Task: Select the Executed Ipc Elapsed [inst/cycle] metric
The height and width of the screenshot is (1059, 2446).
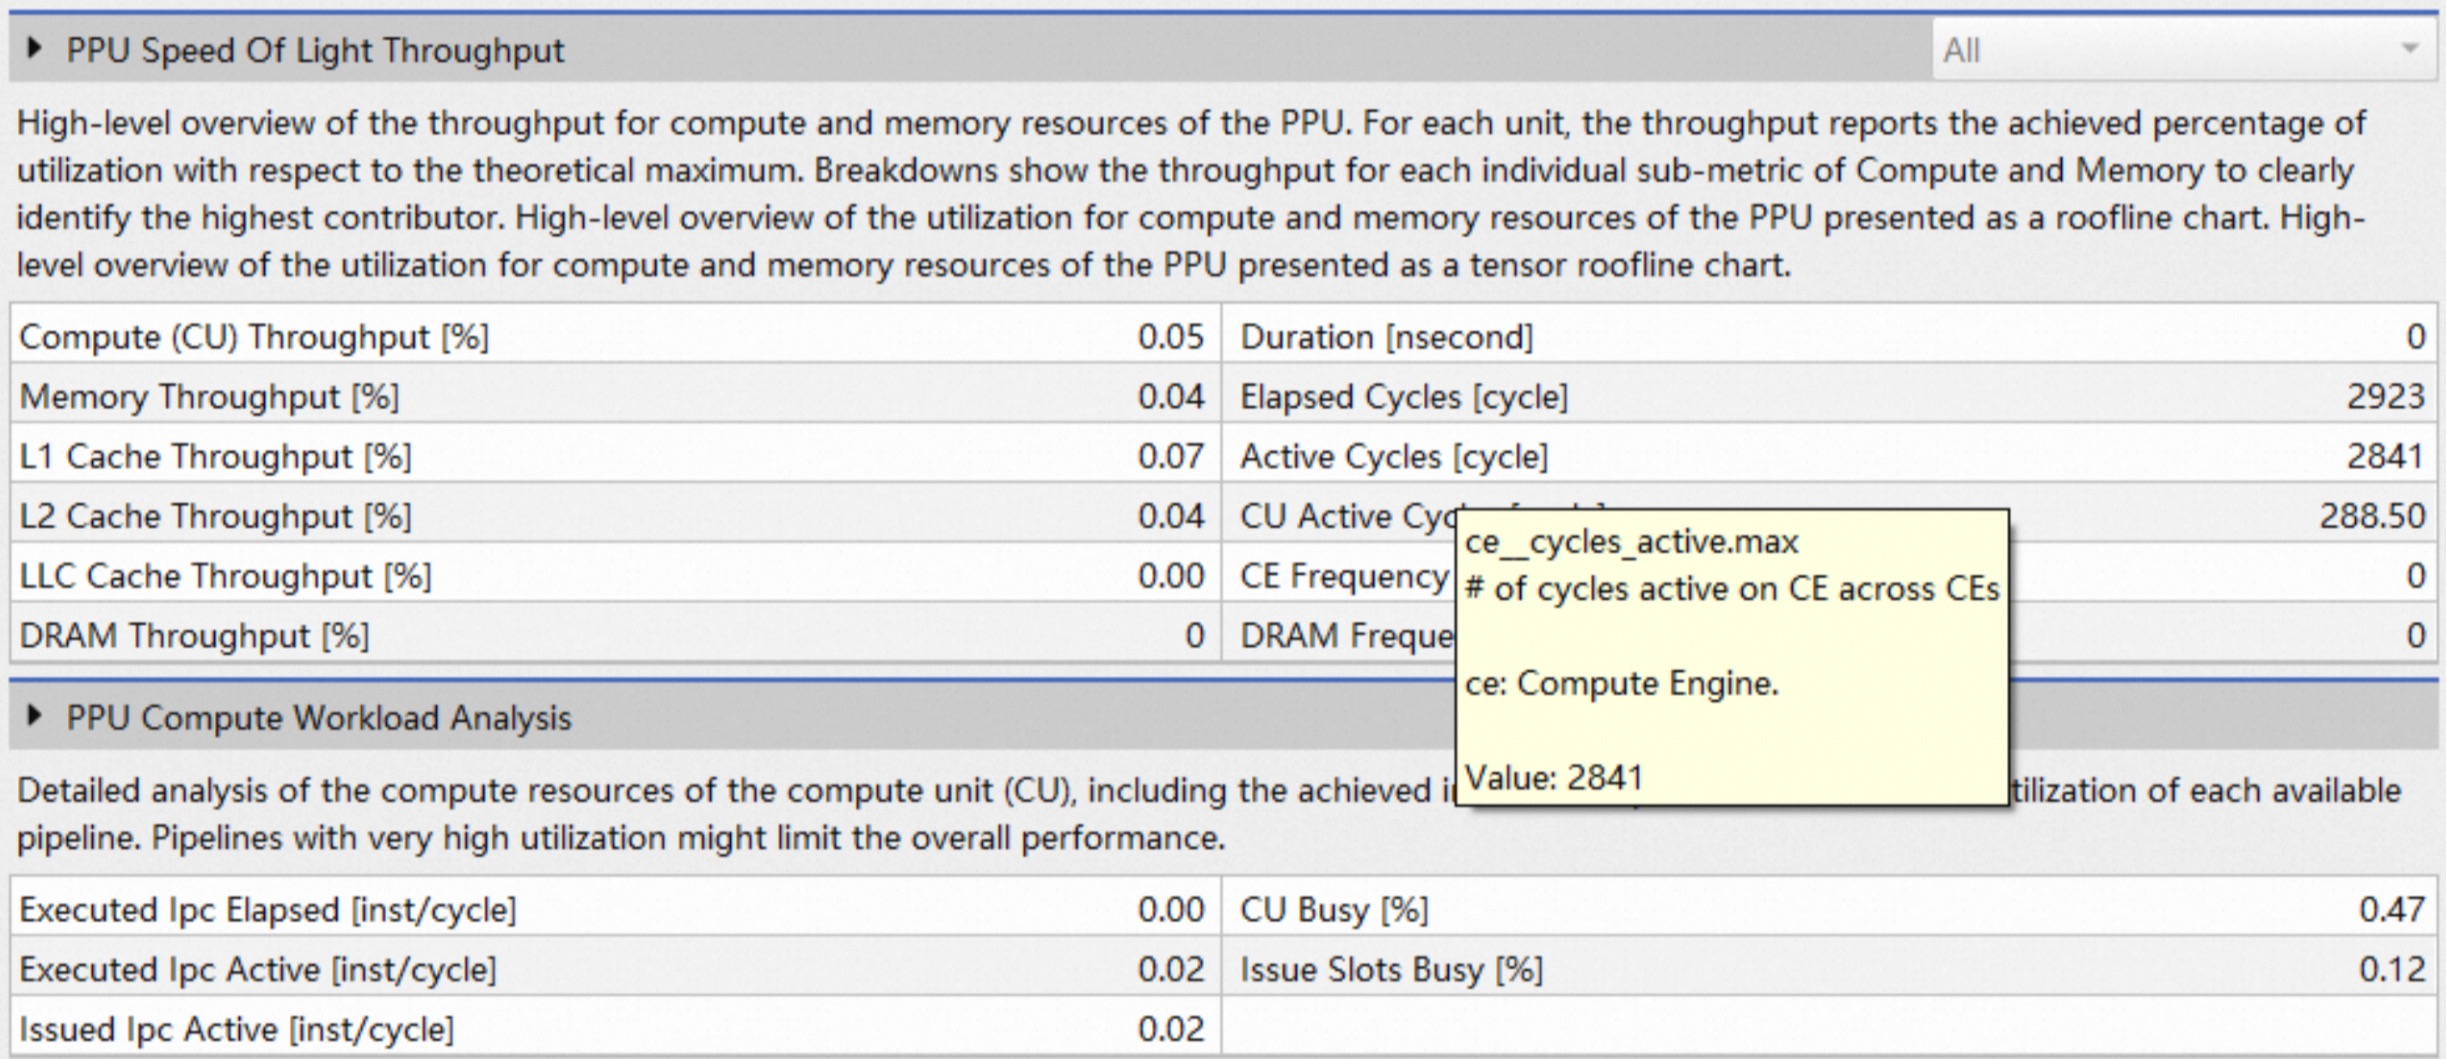Action: pos(268,910)
